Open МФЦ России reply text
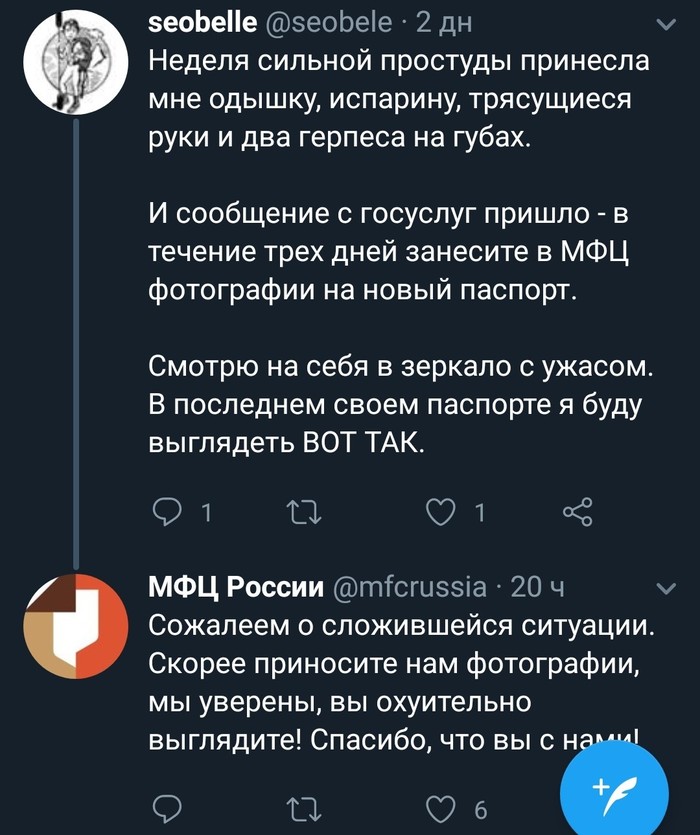The width and height of the screenshot is (700, 835). pyautogui.click(x=400, y=680)
